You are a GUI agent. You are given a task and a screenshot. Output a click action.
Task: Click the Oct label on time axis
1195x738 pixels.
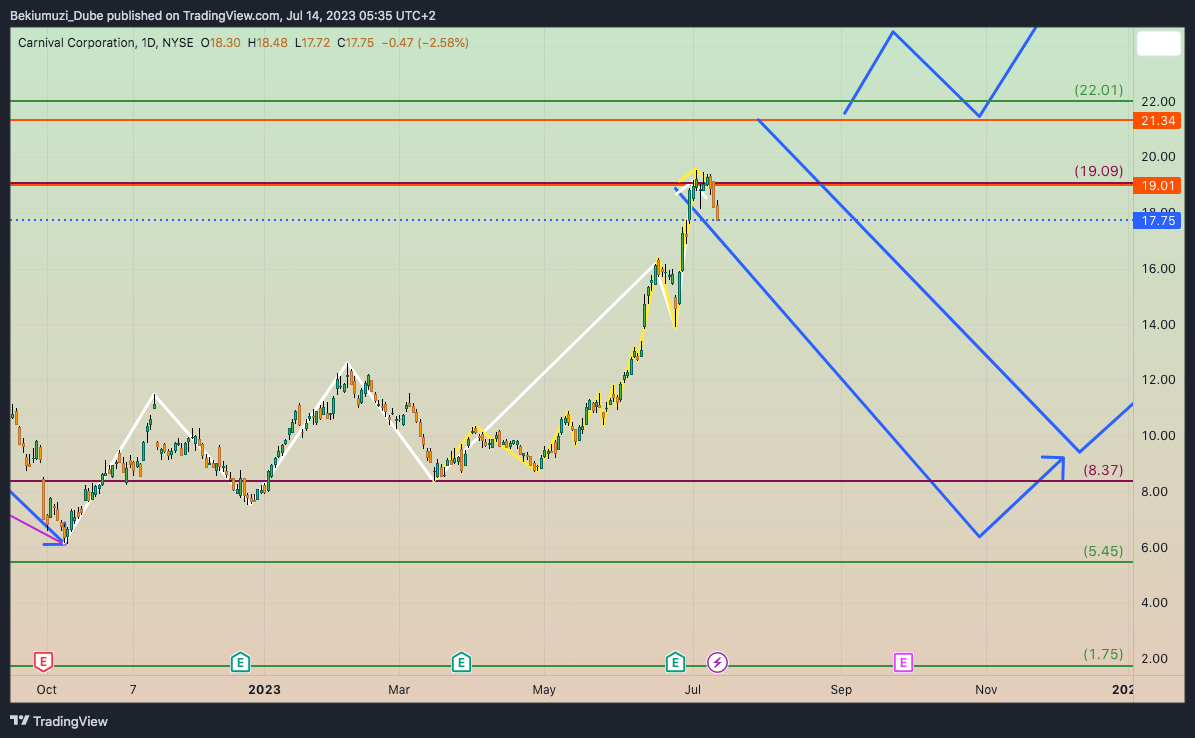pos(46,689)
